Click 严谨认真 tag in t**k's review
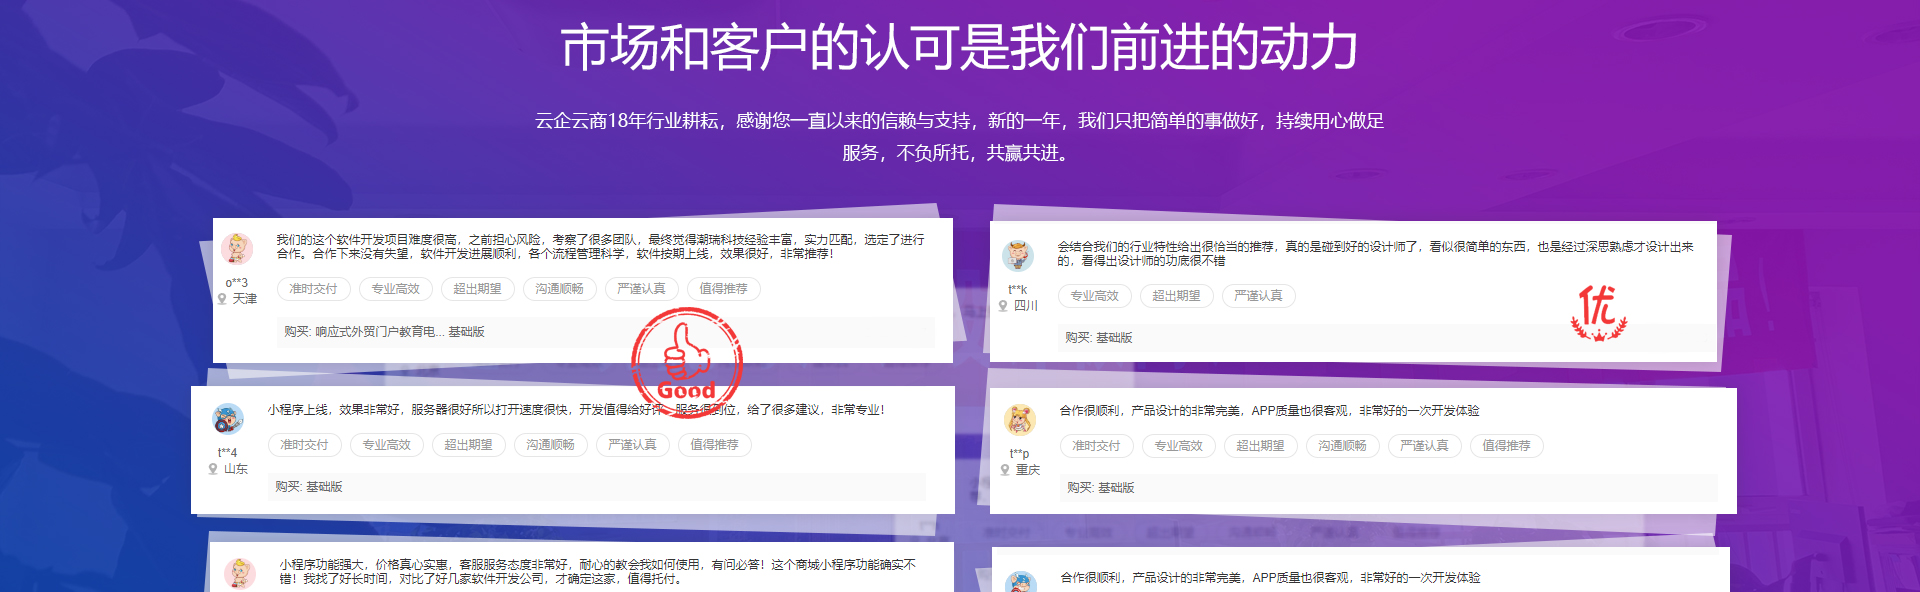The height and width of the screenshot is (592, 1920). 1259,296
